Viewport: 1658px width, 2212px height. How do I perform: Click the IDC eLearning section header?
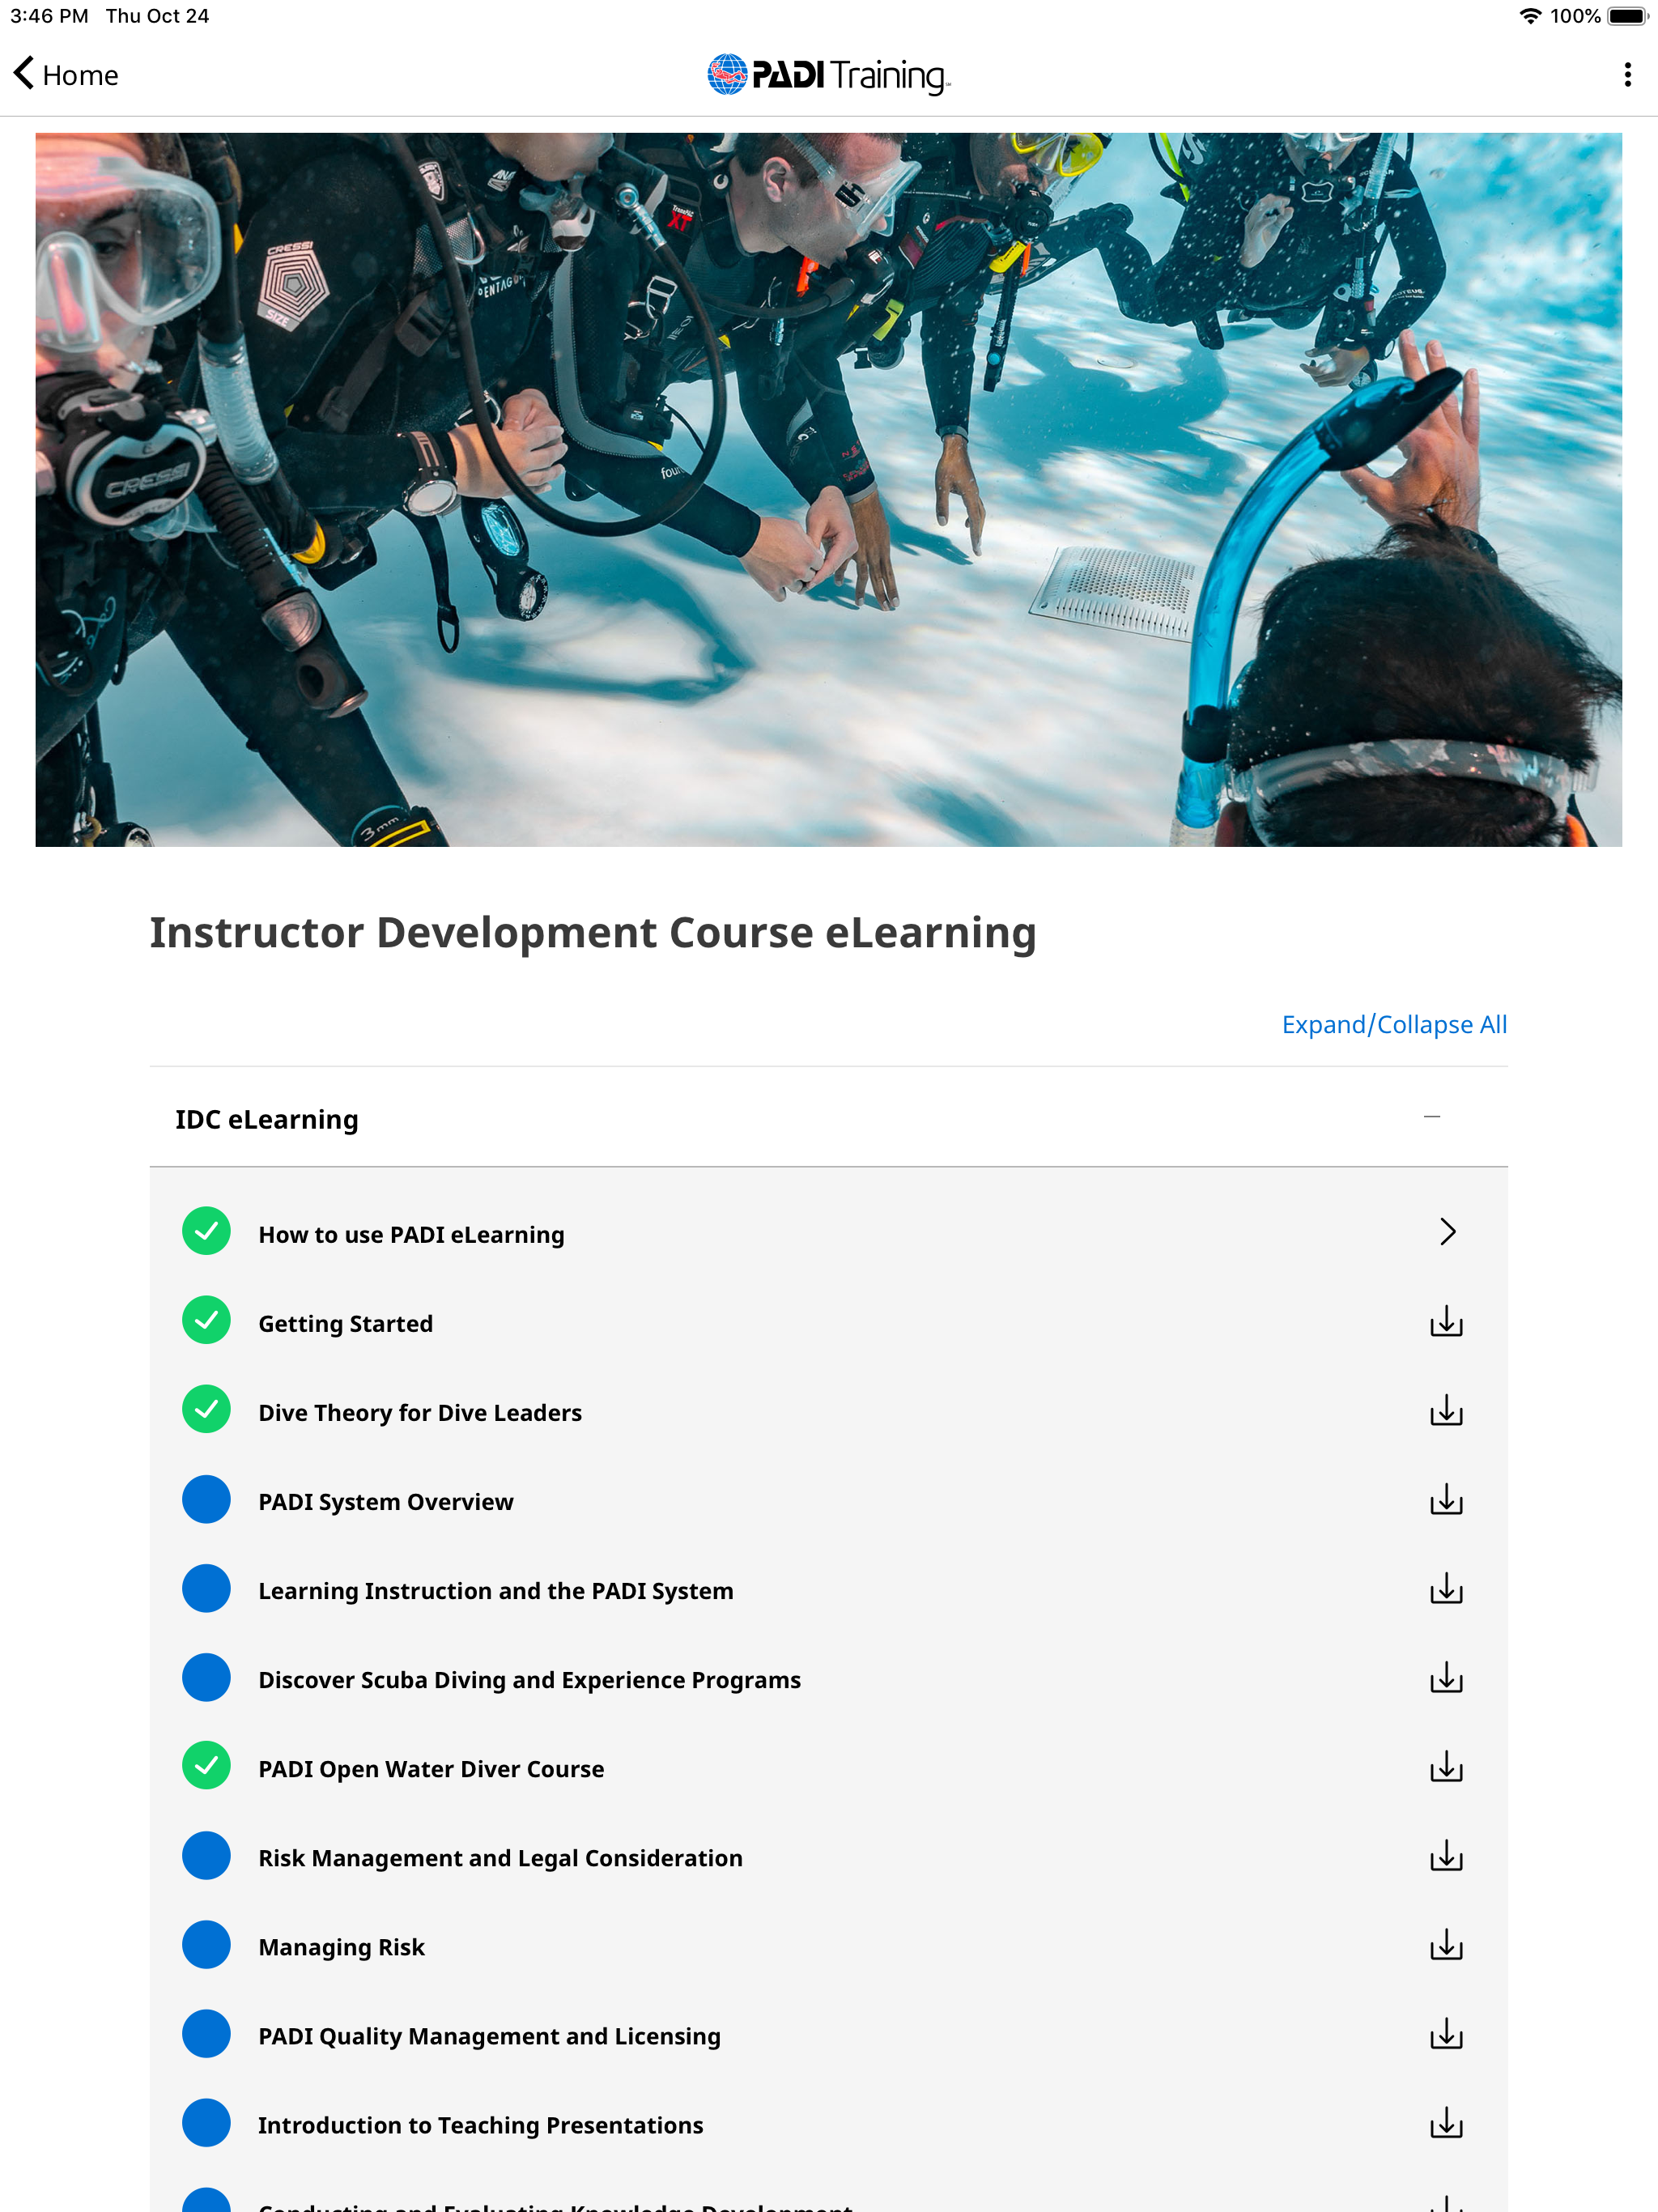tap(828, 1118)
